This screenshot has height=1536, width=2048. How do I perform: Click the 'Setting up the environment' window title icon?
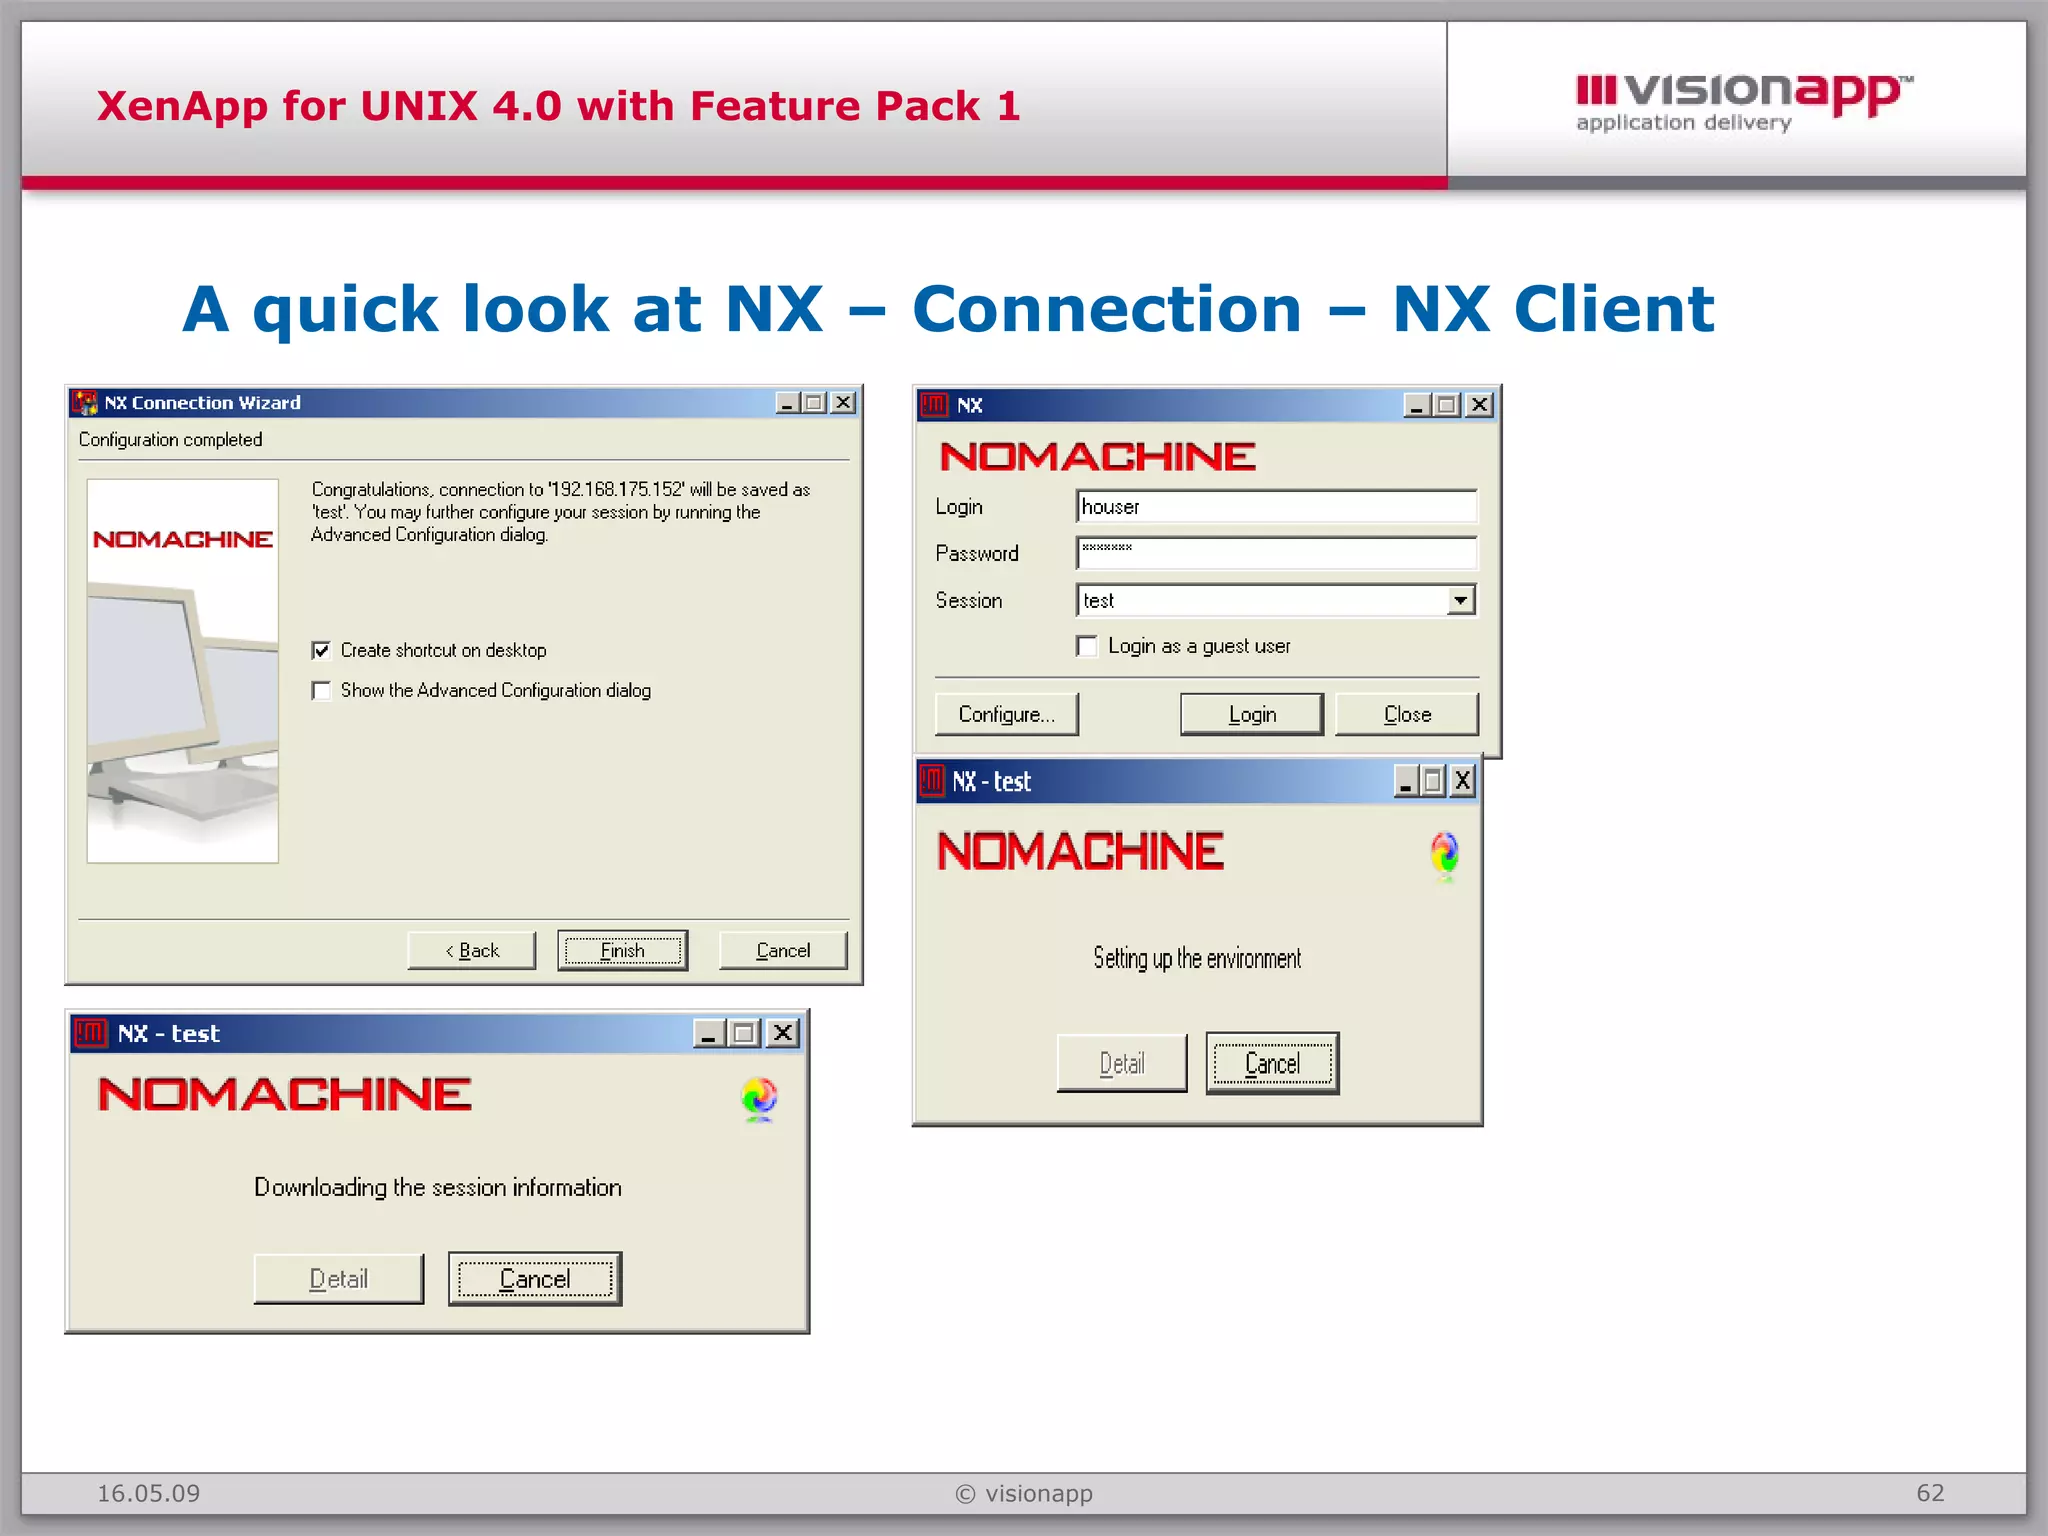[x=932, y=780]
